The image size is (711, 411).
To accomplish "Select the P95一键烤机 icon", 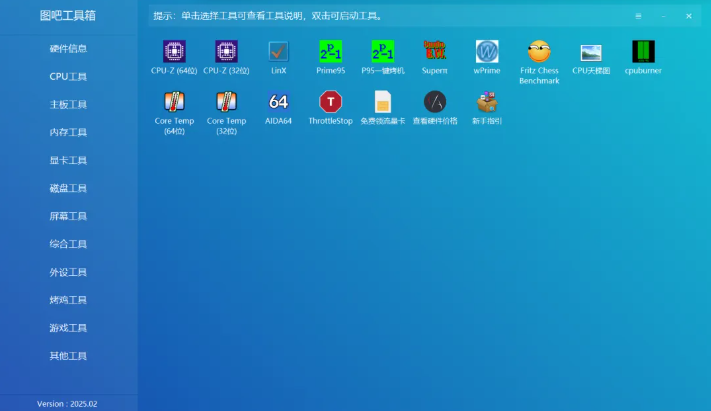I will (383, 51).
